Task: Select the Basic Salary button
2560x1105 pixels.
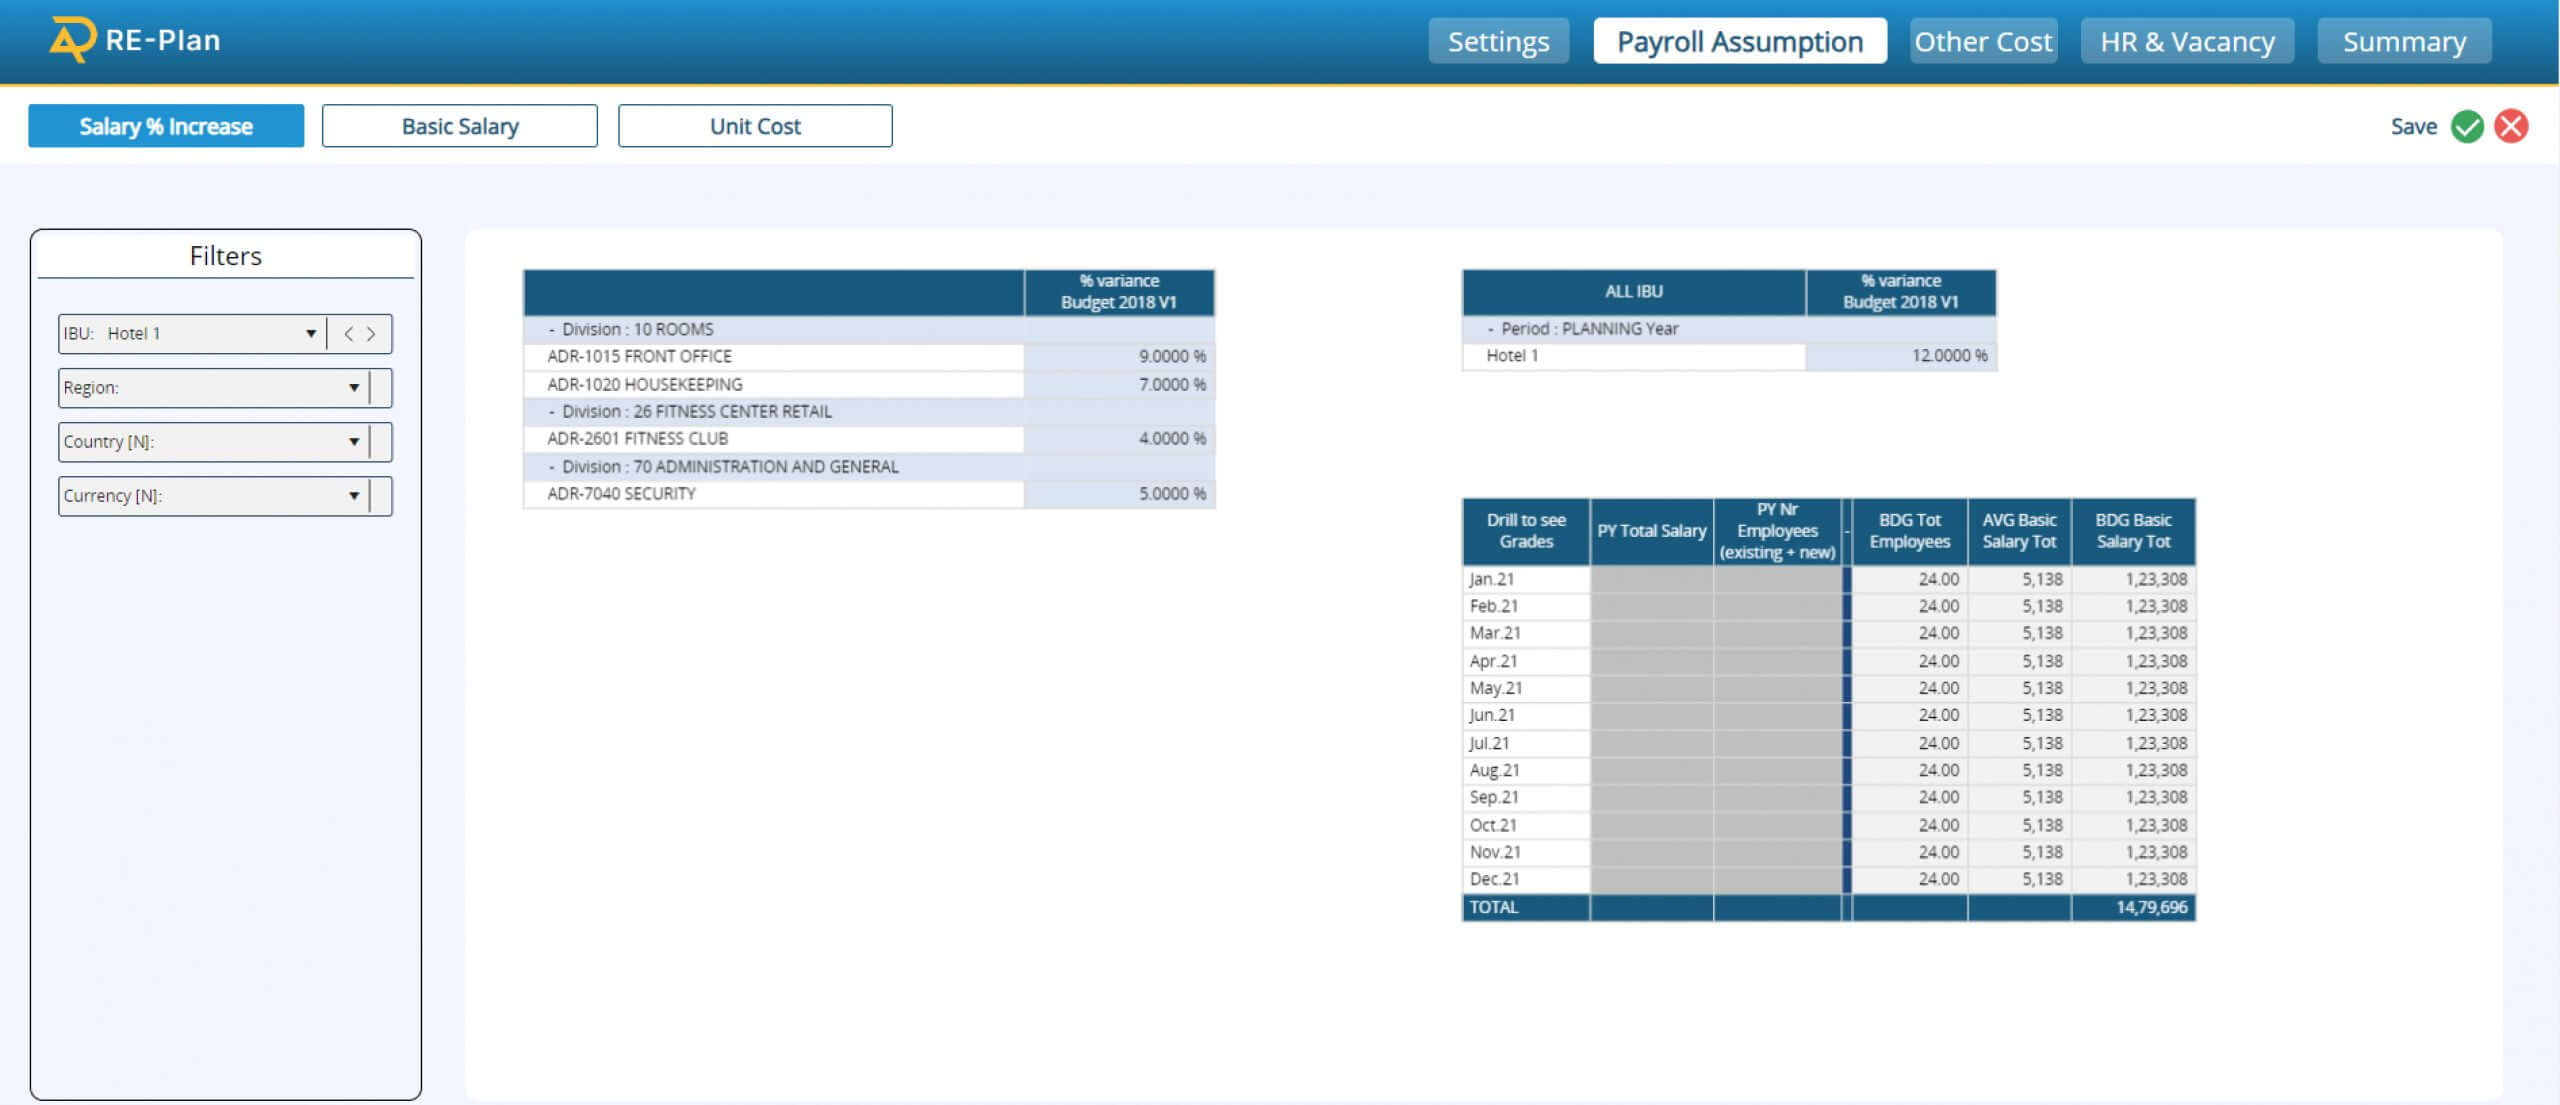Action: point(459,127)
